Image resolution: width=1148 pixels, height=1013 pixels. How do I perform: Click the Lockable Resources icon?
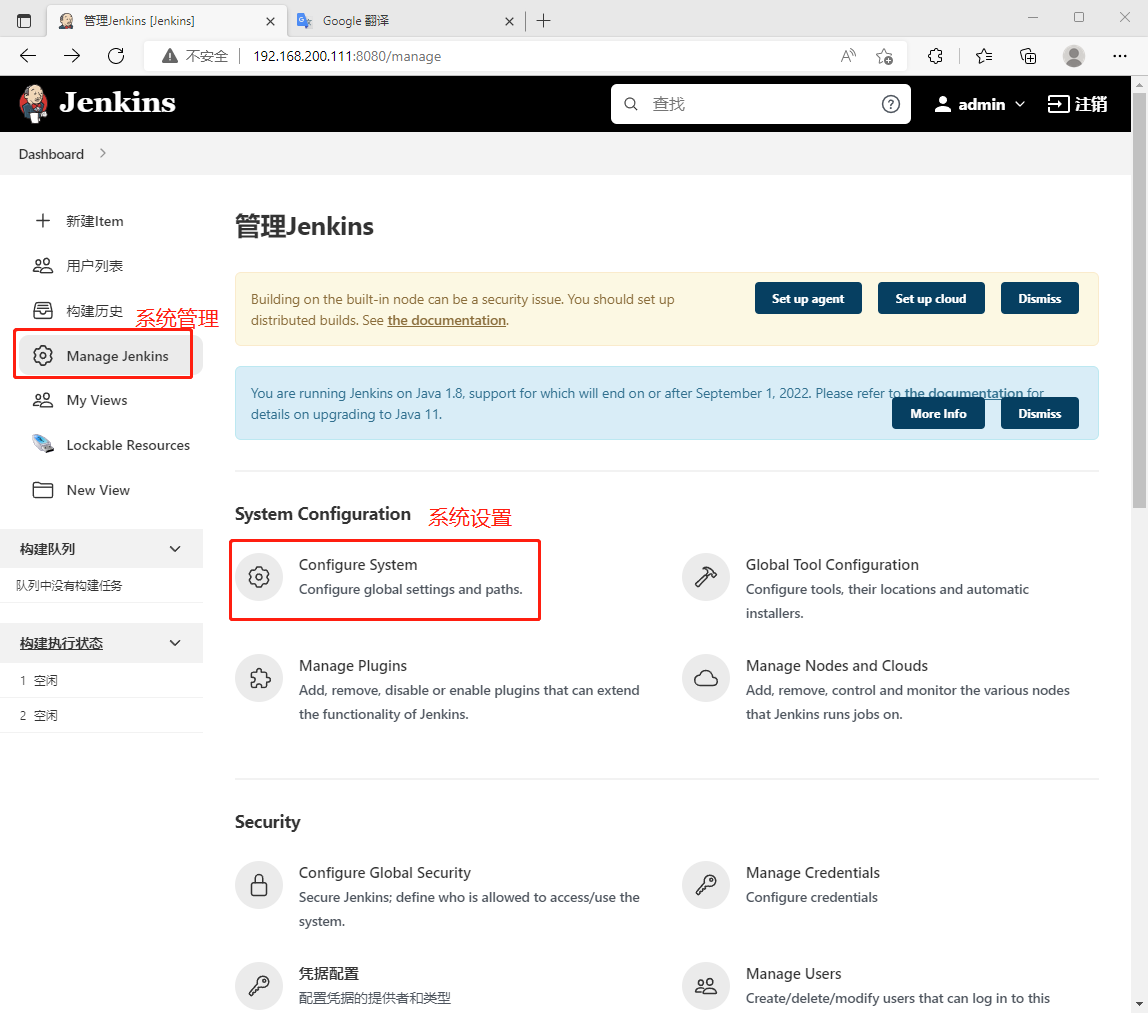coord(43,444)
